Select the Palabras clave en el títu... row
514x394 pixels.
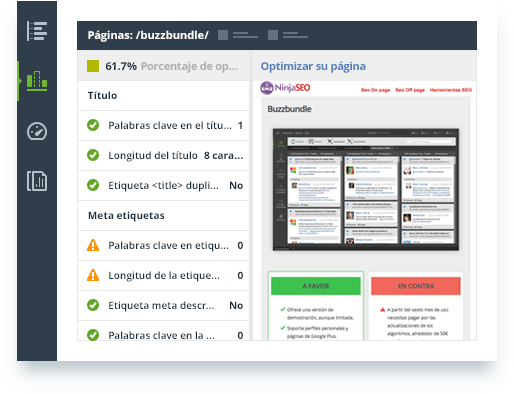coord(163,126)
